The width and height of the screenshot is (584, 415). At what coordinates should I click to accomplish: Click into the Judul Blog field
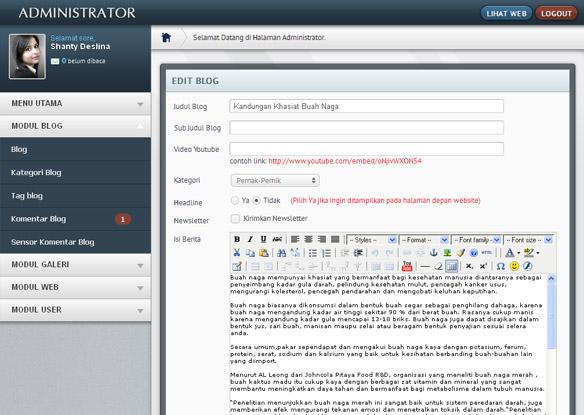(x=366, y=106)
